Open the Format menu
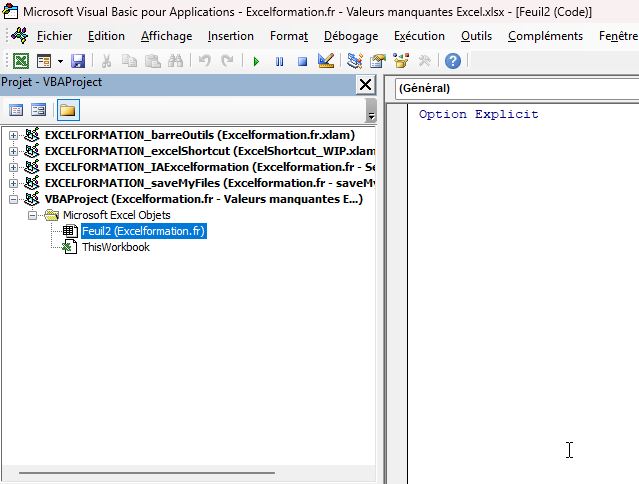The width and height of the screenshot is (639, 484). pos(289,36)
